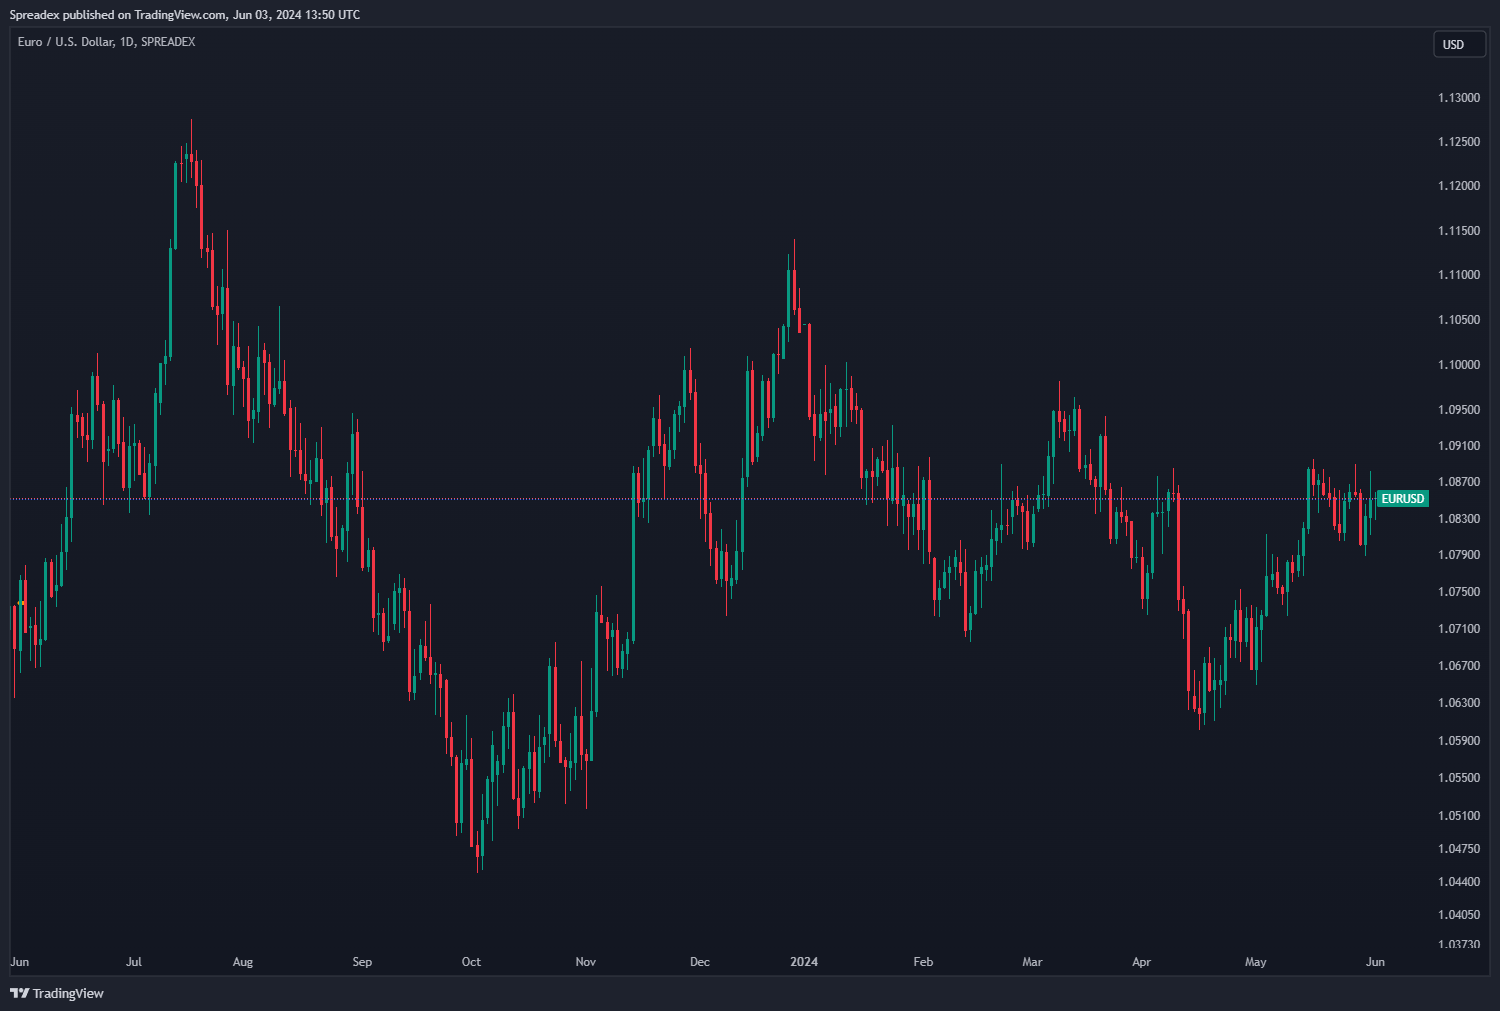Click the 1.07100 price axis label
The height and width of the screenshot is (1011, 1500).
pyautogui.click(x=1459, y=629)
